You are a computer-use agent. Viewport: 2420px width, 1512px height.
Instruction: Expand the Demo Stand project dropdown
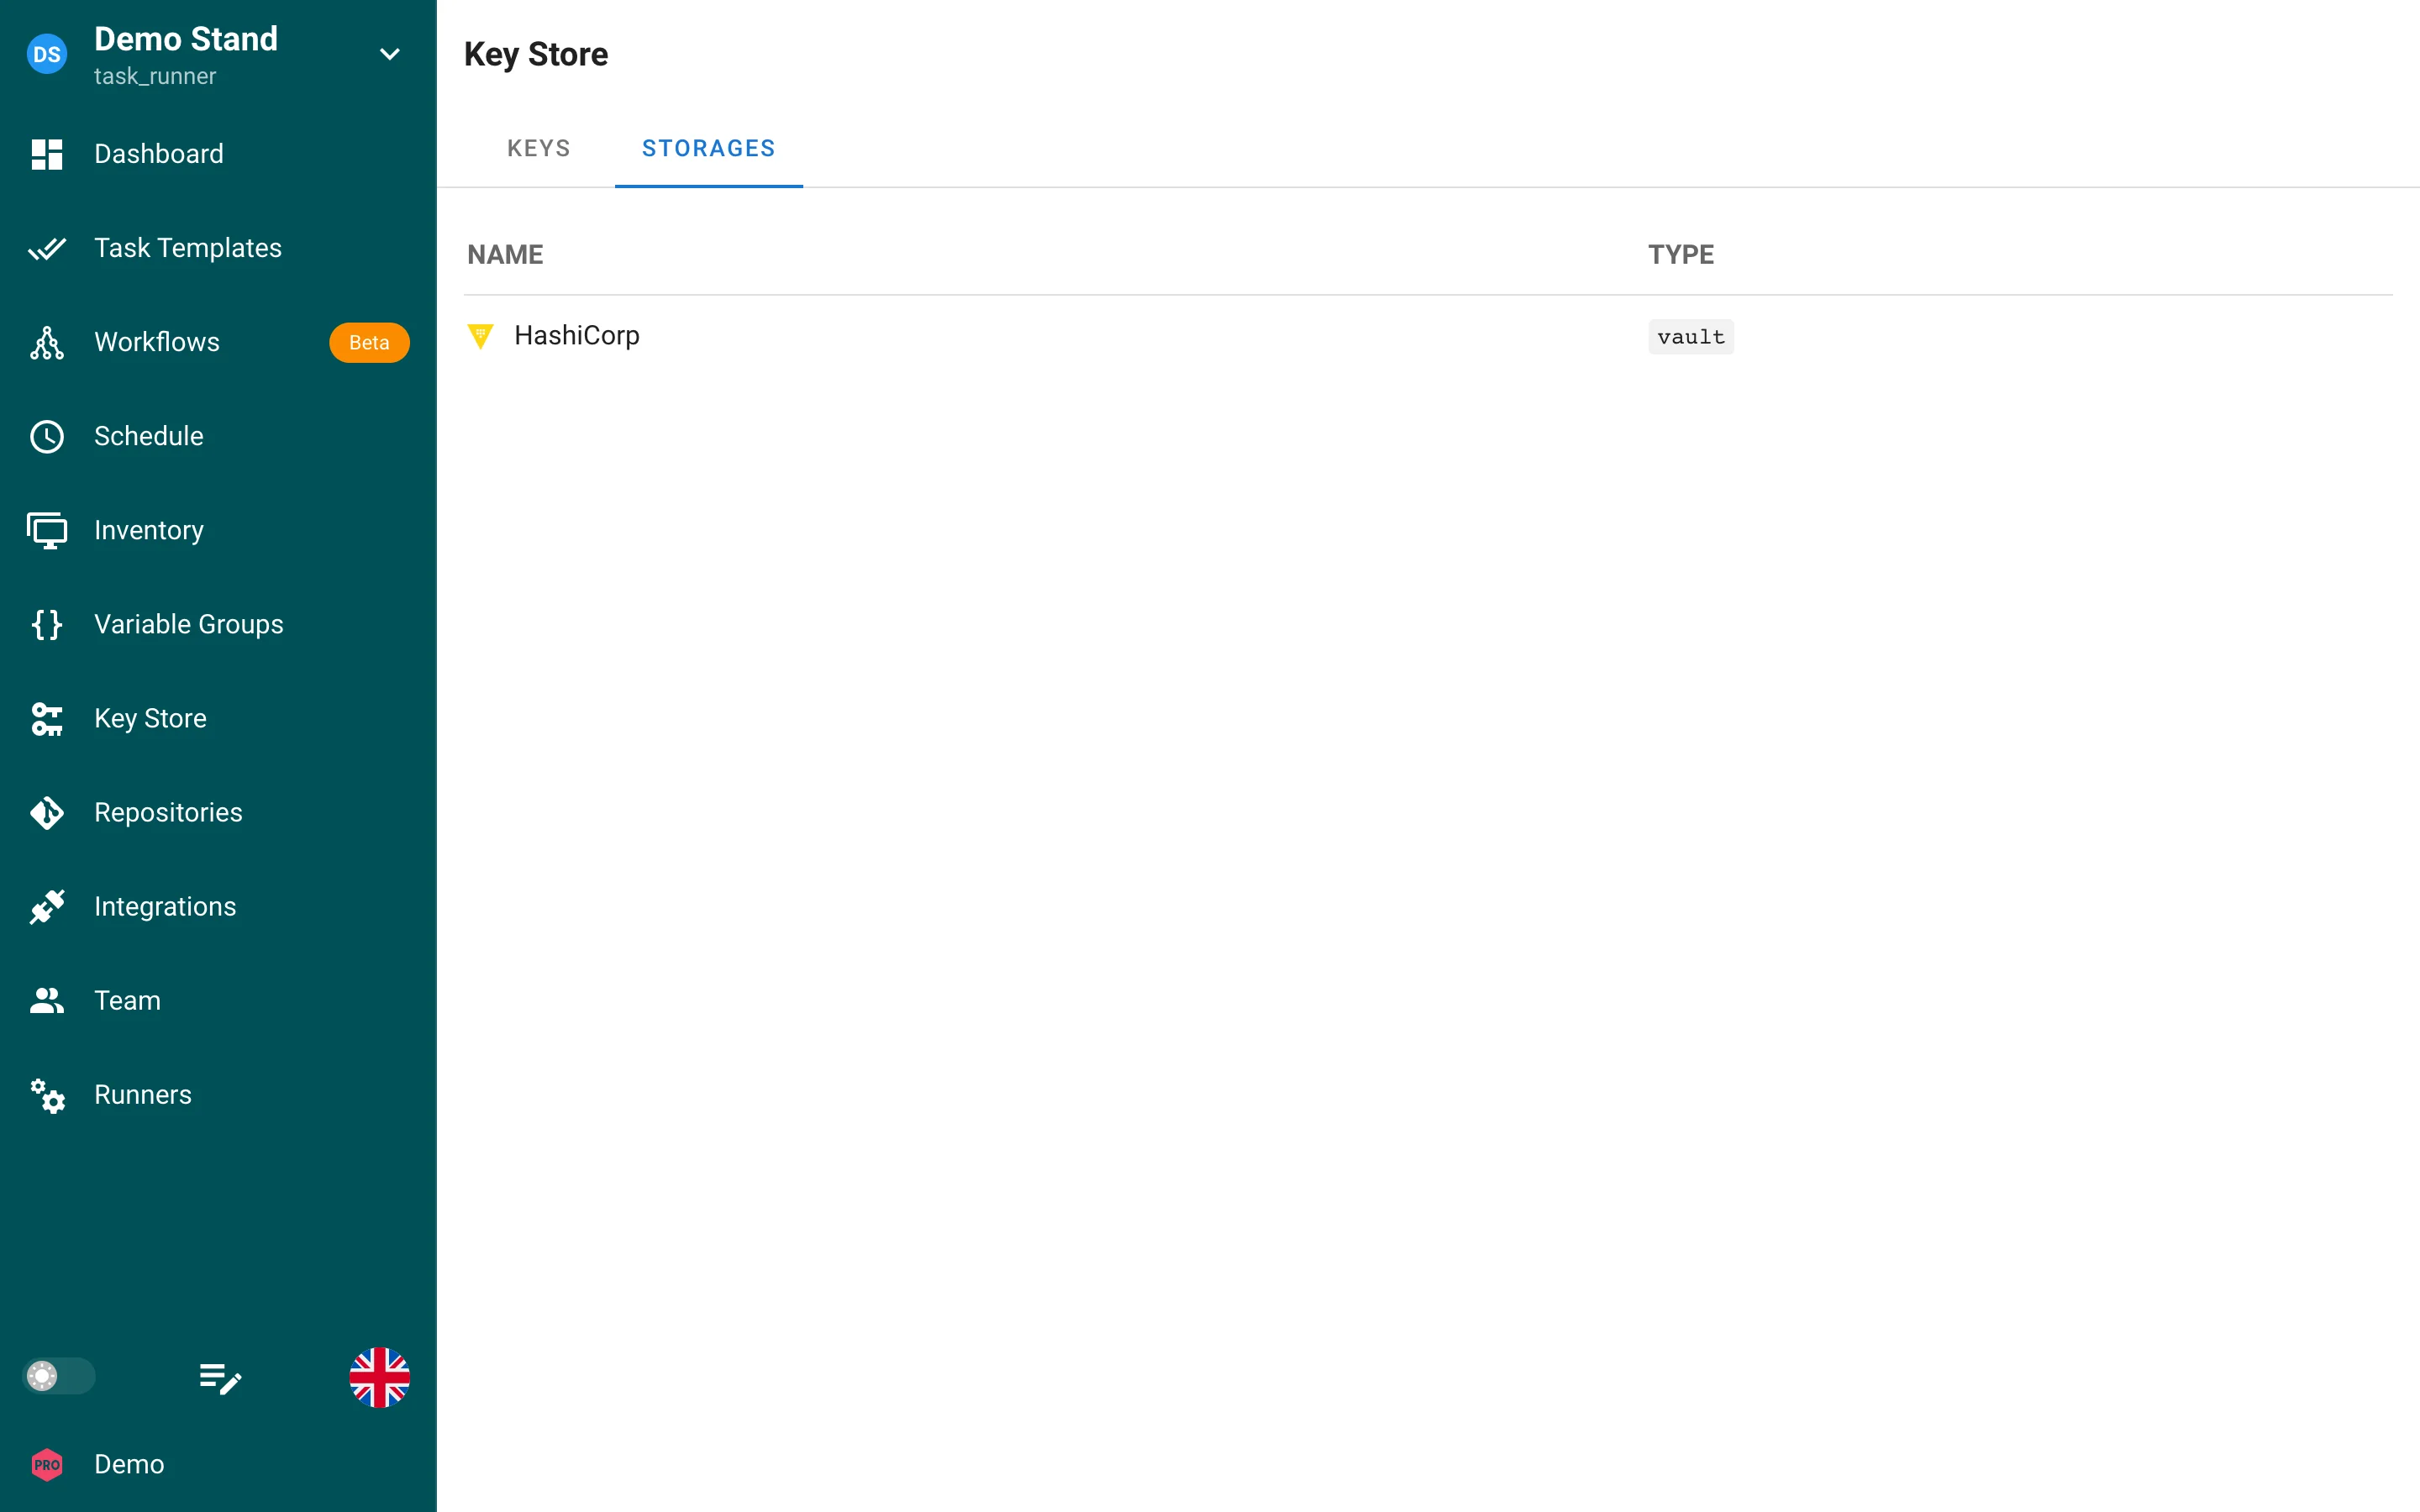(x=390, y=54)
